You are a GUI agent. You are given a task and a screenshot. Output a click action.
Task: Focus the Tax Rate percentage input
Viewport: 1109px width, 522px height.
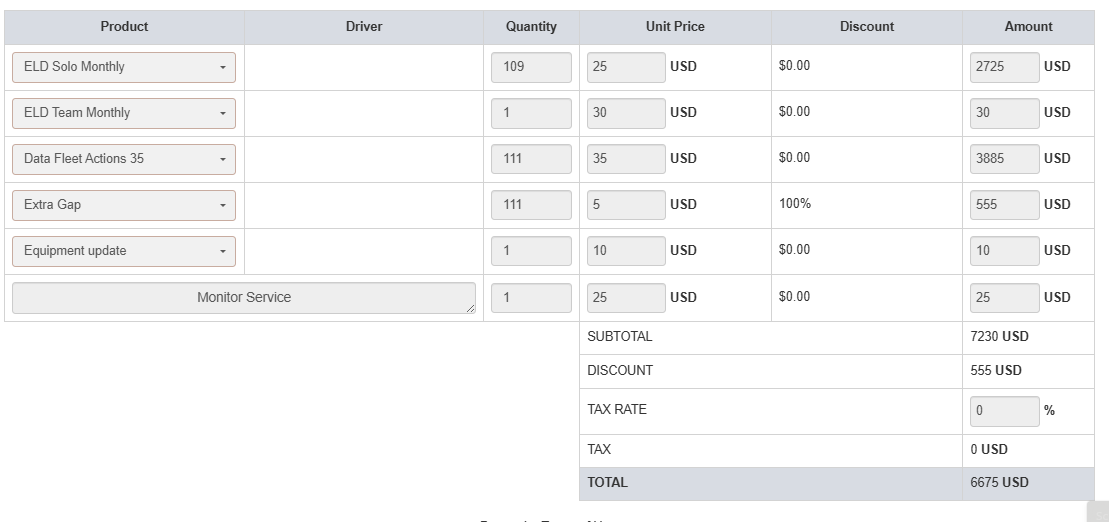pos(1005,411)
